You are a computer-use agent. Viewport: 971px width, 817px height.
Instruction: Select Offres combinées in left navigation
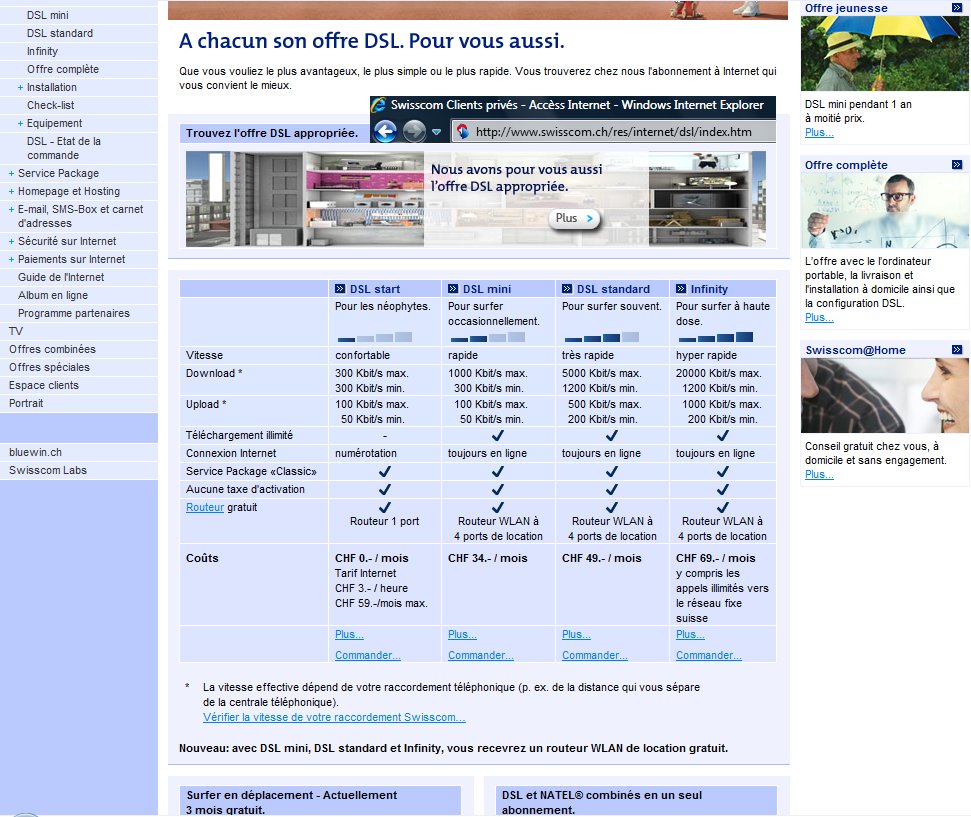pos(52,349)
